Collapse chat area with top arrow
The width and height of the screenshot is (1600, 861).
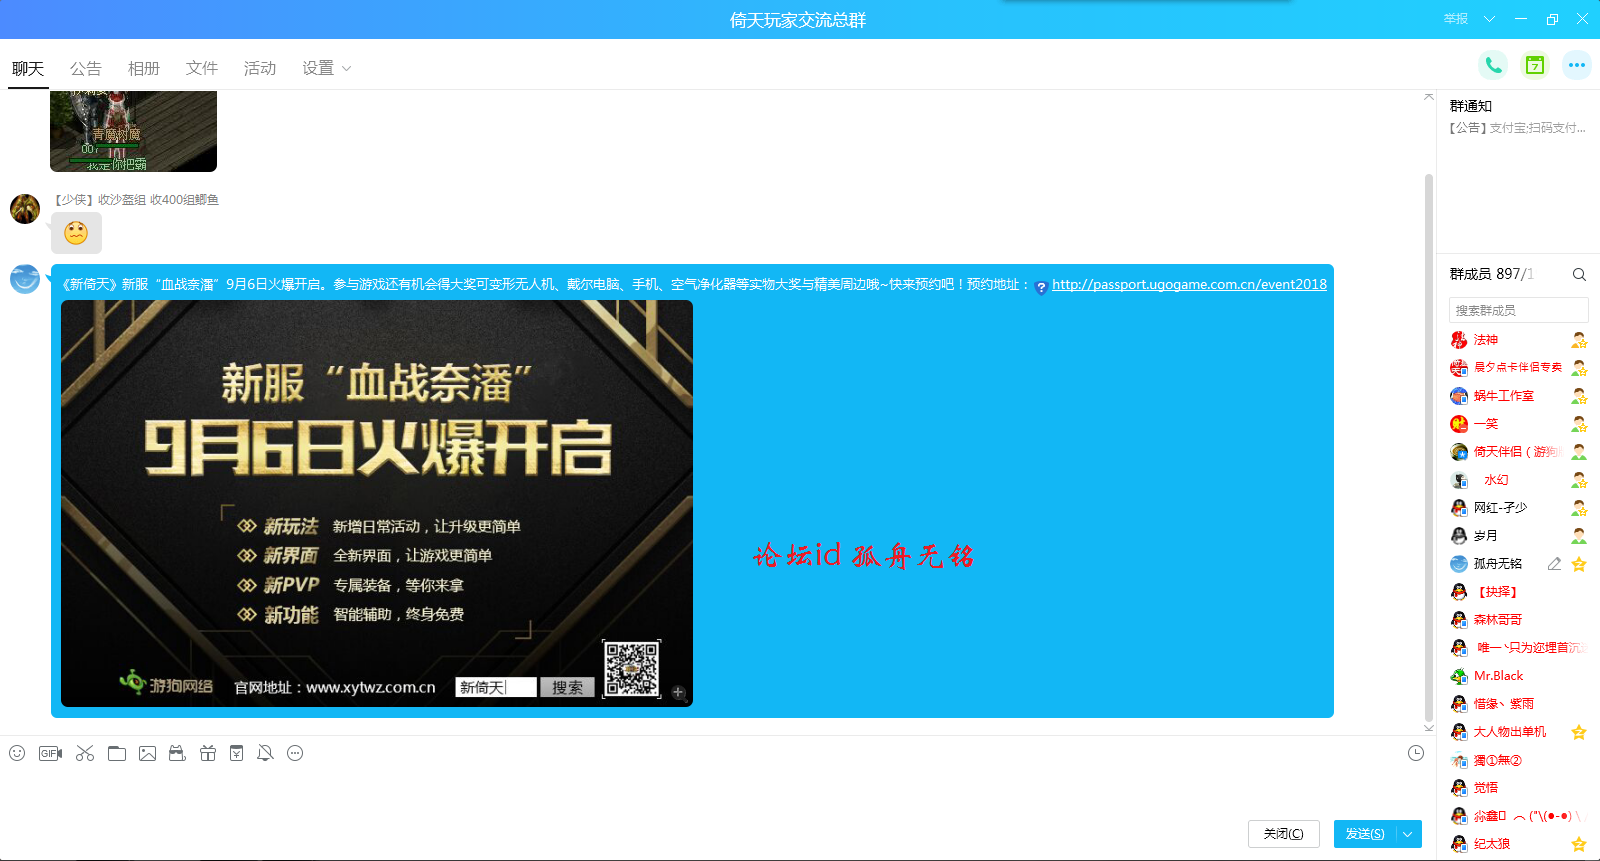1428,96
